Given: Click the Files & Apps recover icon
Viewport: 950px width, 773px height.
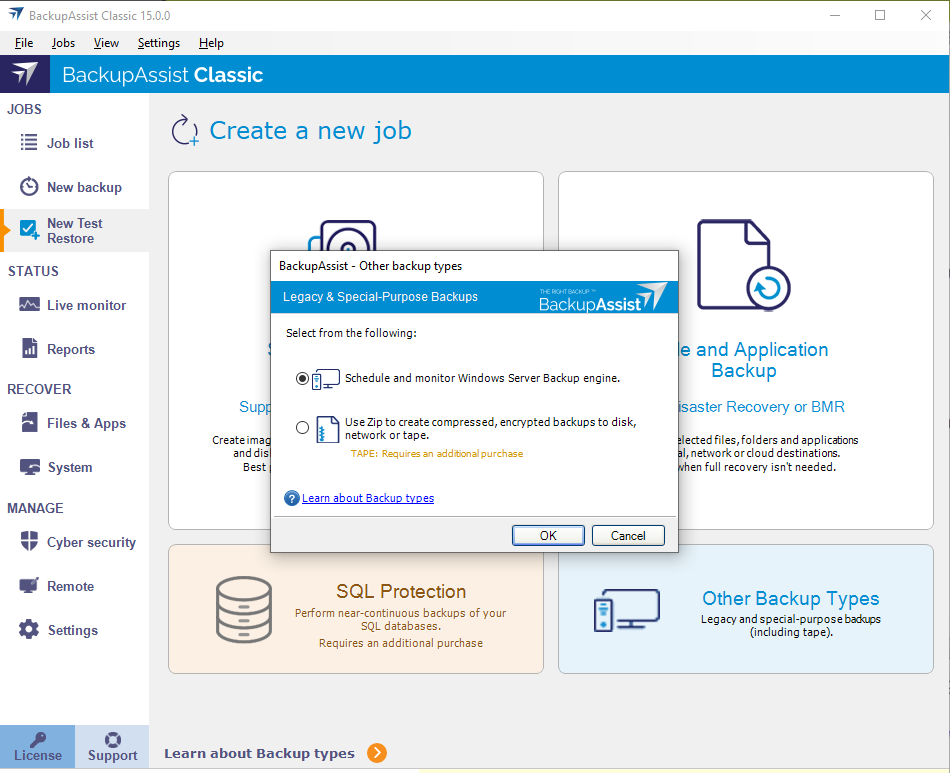Looking at the screenshot, I should (x=29, y=423).
